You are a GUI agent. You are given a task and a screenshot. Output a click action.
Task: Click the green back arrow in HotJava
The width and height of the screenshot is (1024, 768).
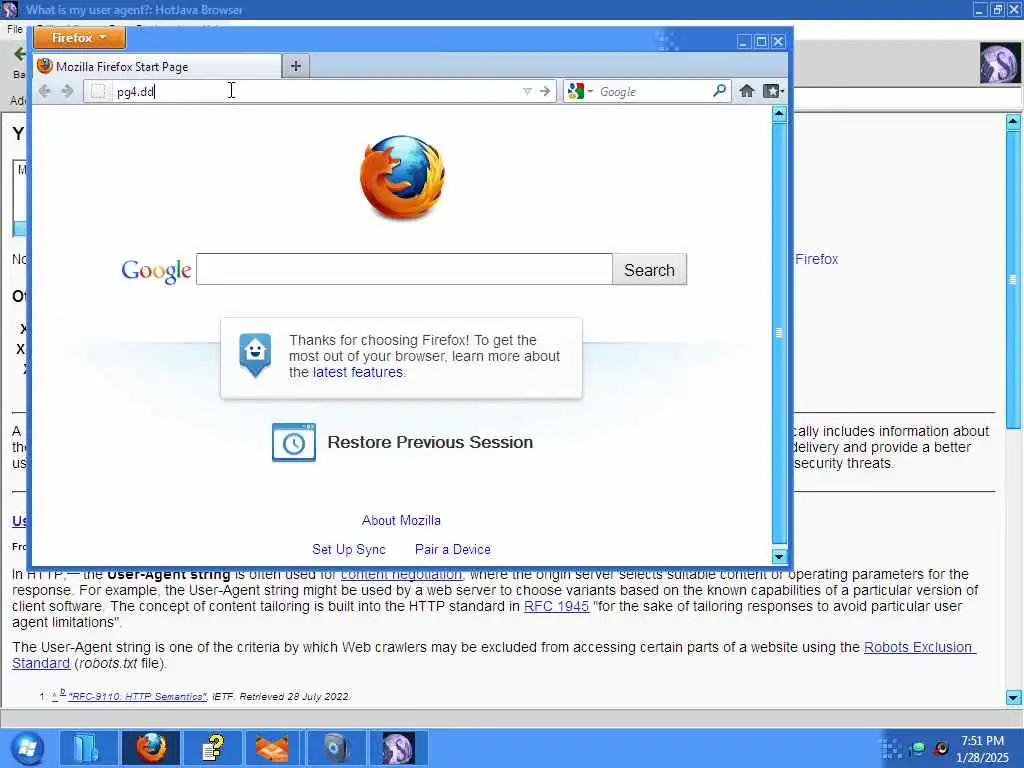(x=20, y=54)
